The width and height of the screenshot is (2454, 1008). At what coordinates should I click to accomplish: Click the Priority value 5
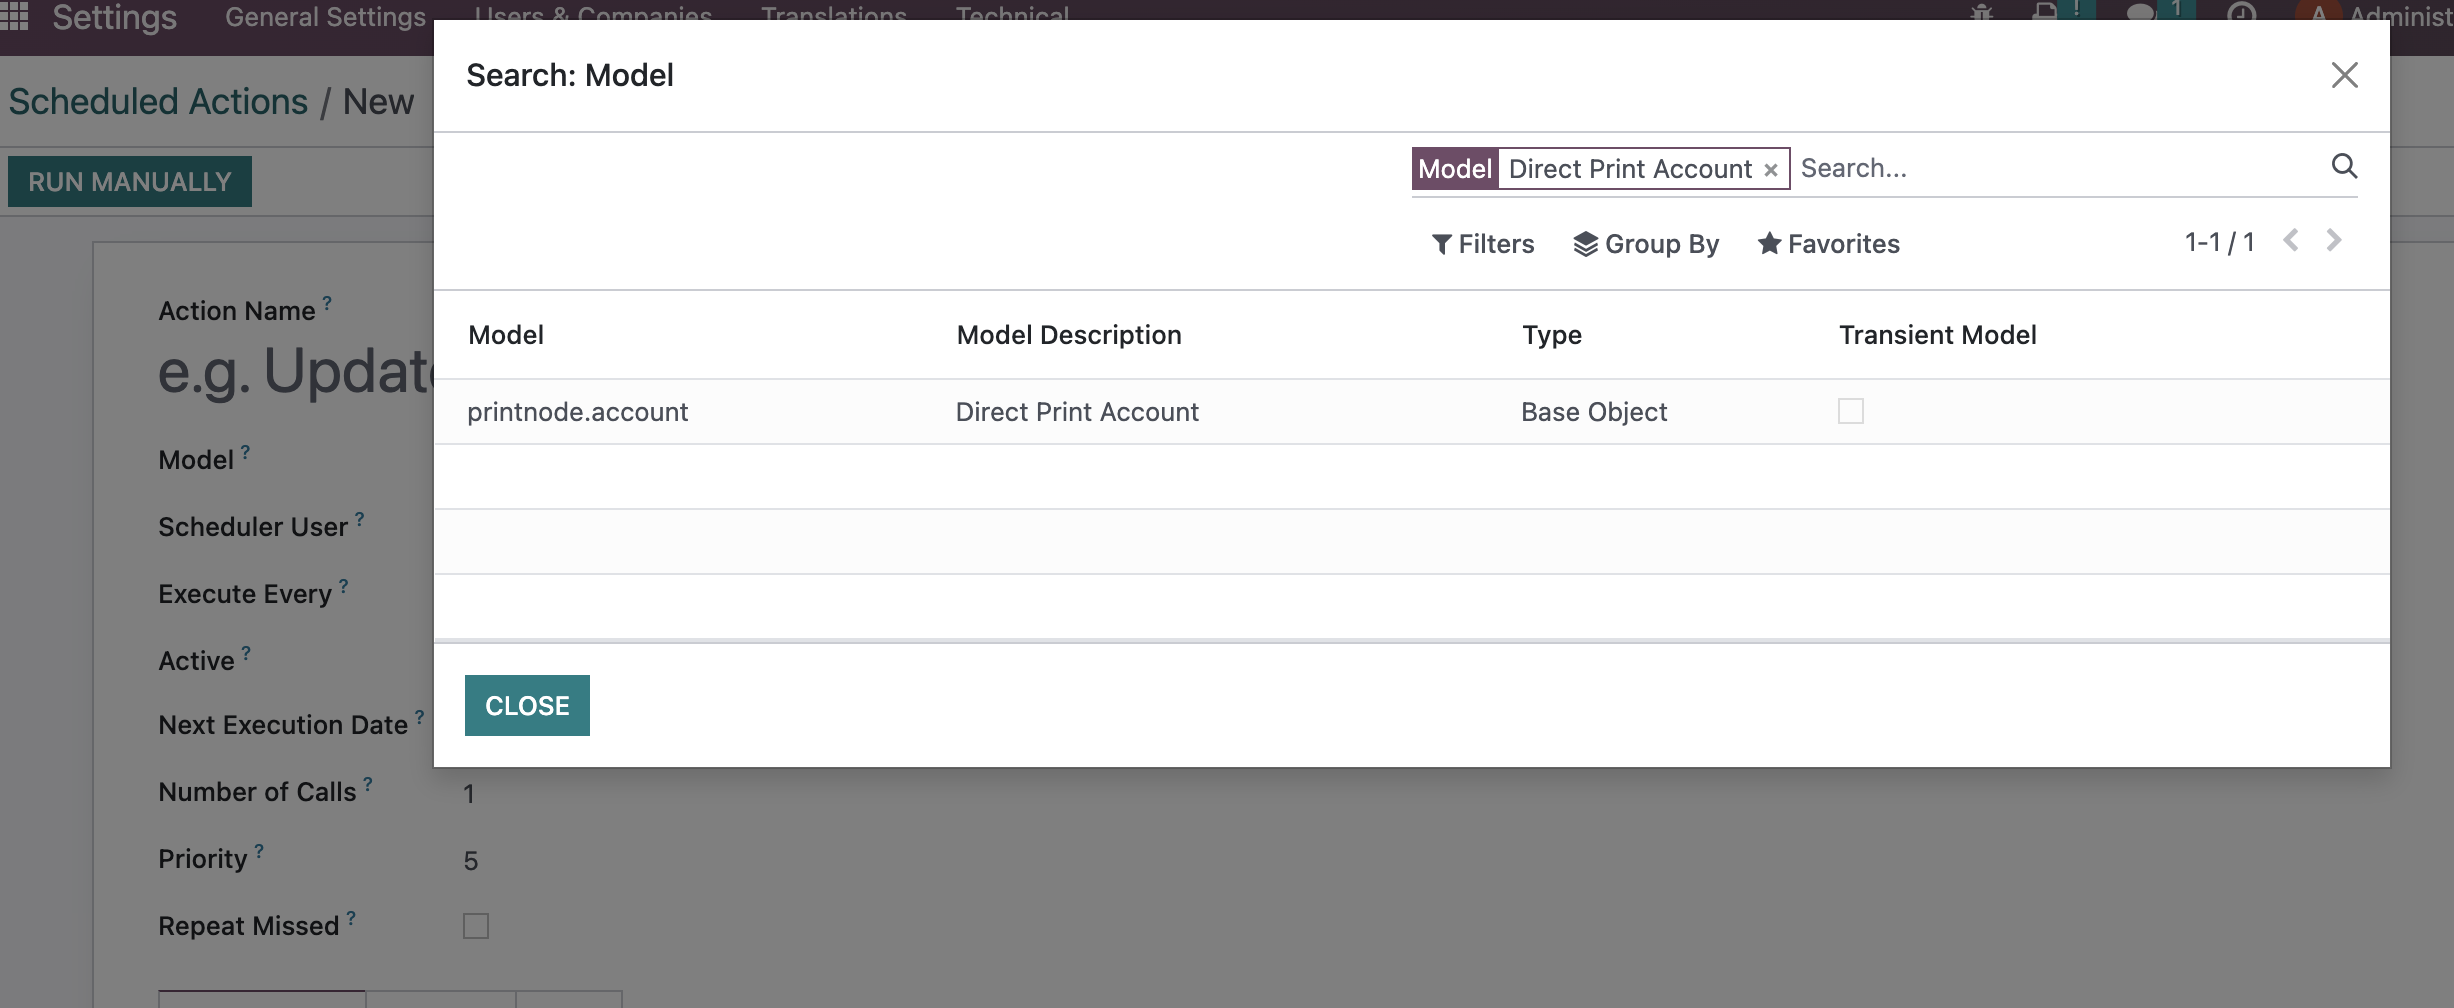pos(471,861)
